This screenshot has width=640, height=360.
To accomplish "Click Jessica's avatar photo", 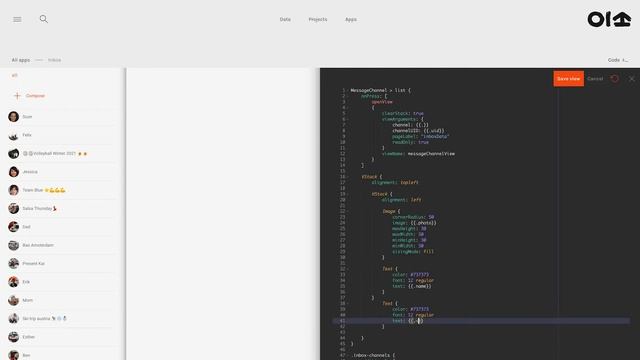I will [13, 172].
